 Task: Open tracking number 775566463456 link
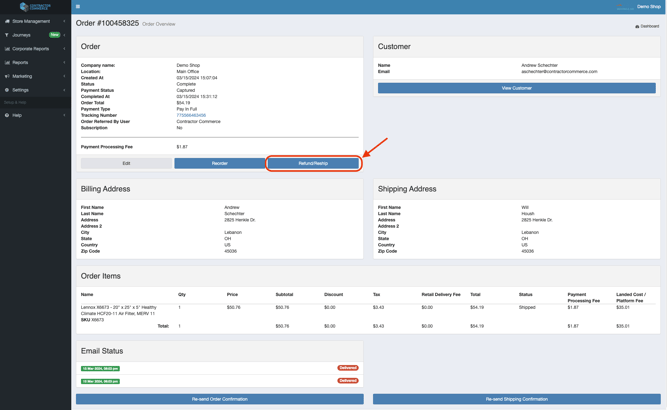[x=191, y=115]
